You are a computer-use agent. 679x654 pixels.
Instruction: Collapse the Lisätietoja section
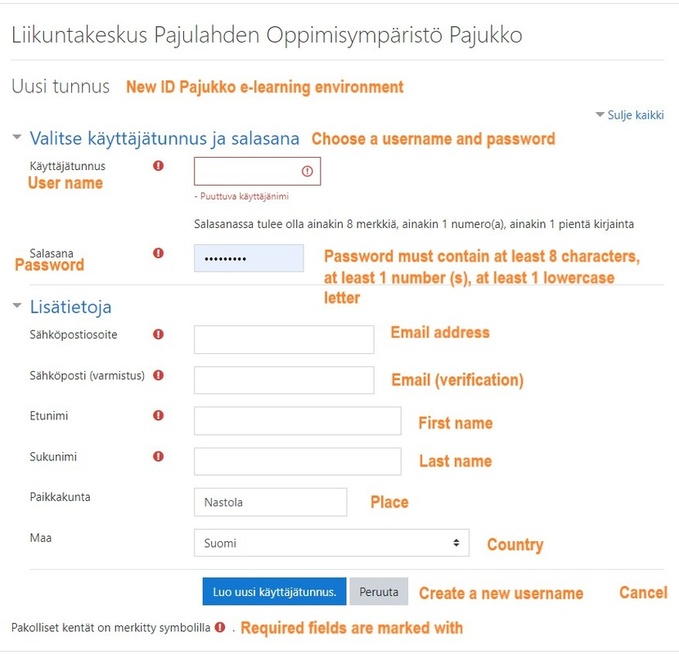[17, 306]
